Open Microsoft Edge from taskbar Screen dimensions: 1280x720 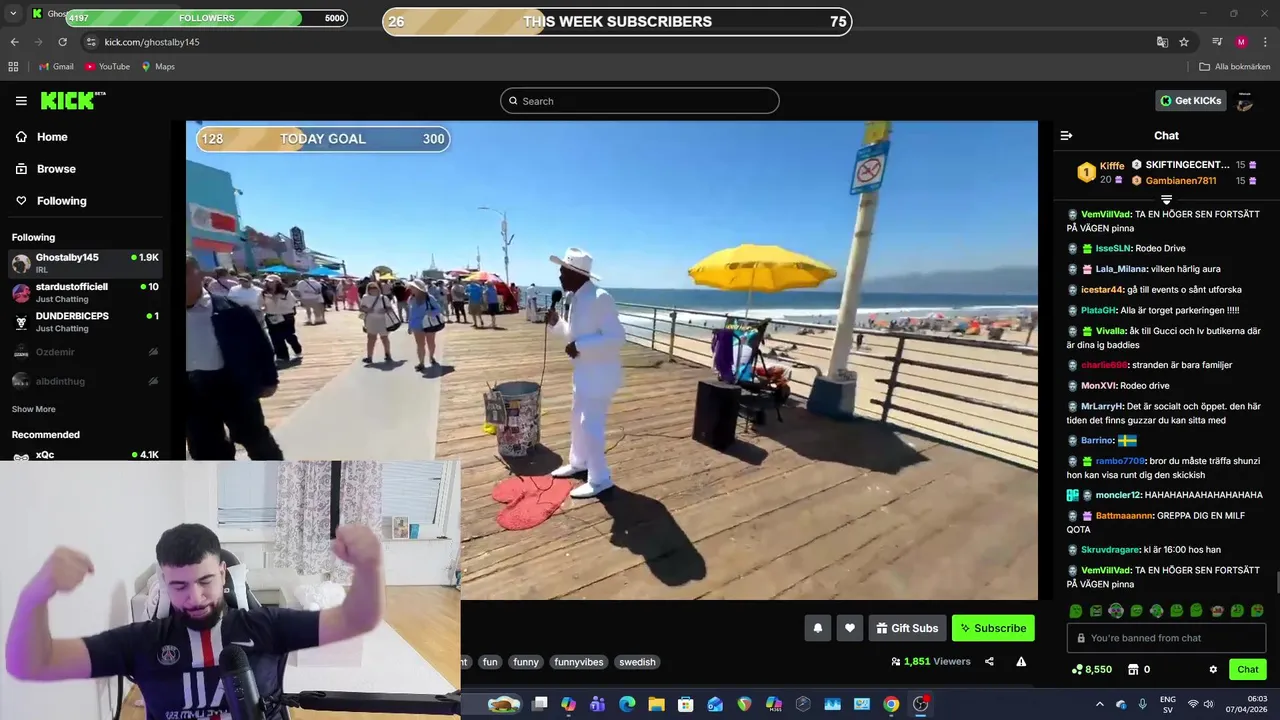(x=627, y=704)
